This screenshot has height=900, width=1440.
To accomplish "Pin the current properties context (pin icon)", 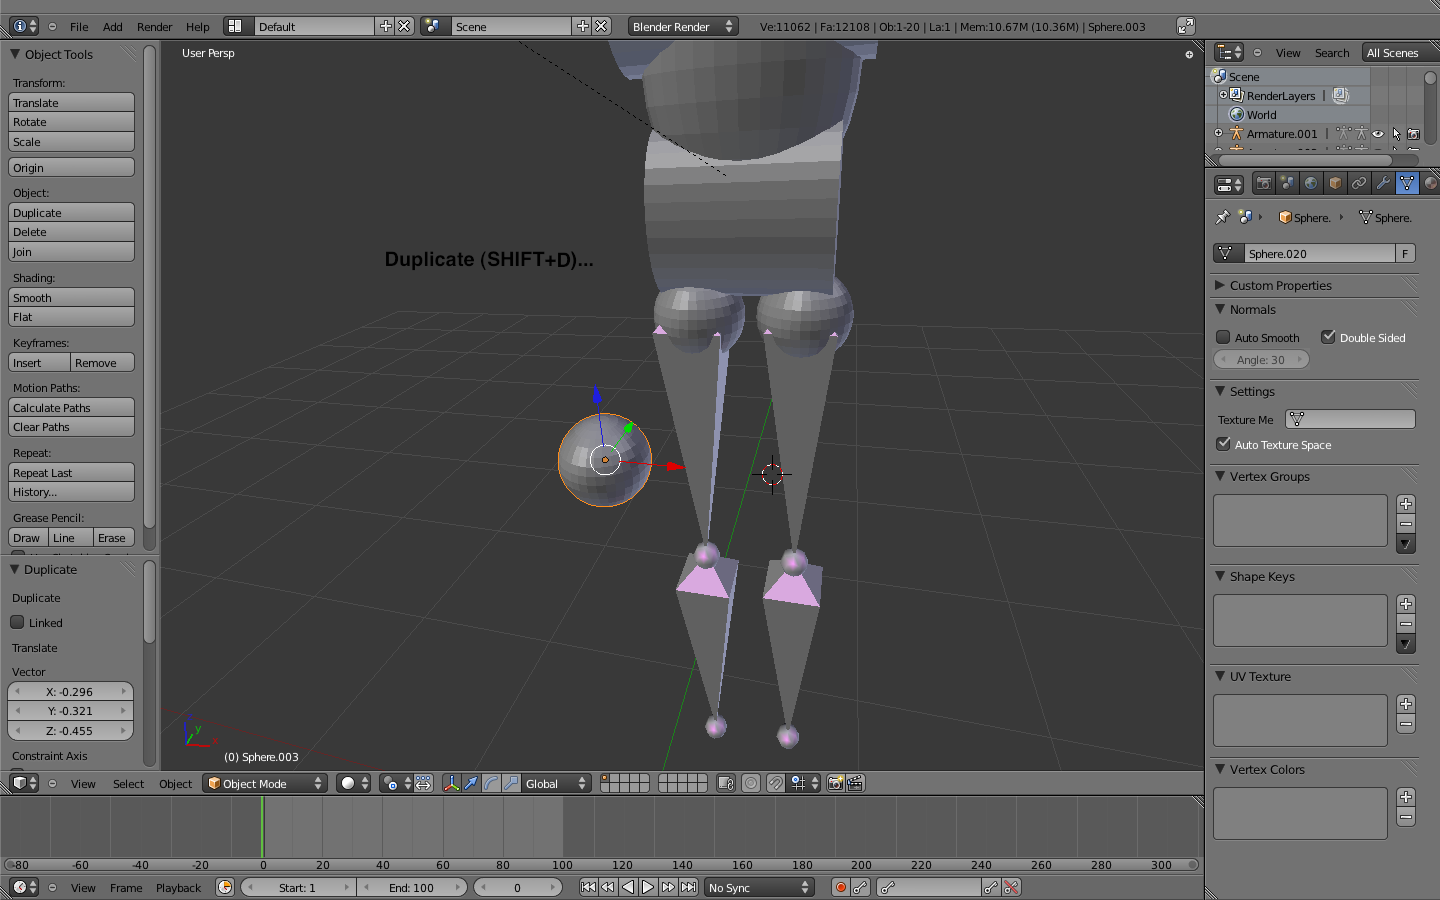I will coord(1222,217).
